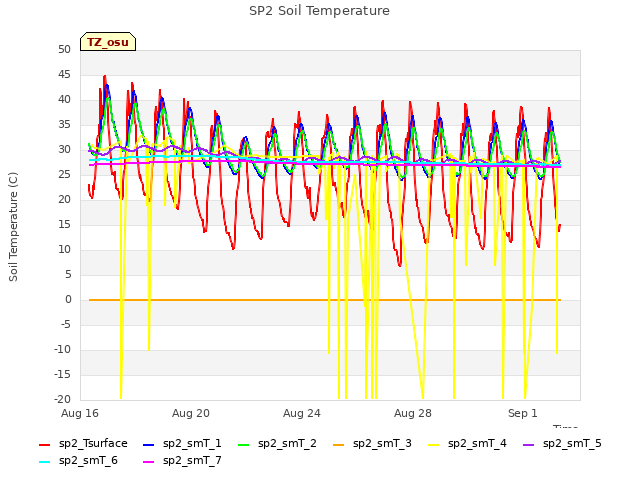
Task: Click the 50 y-axis tick label
Action: (x=64, y=50)
